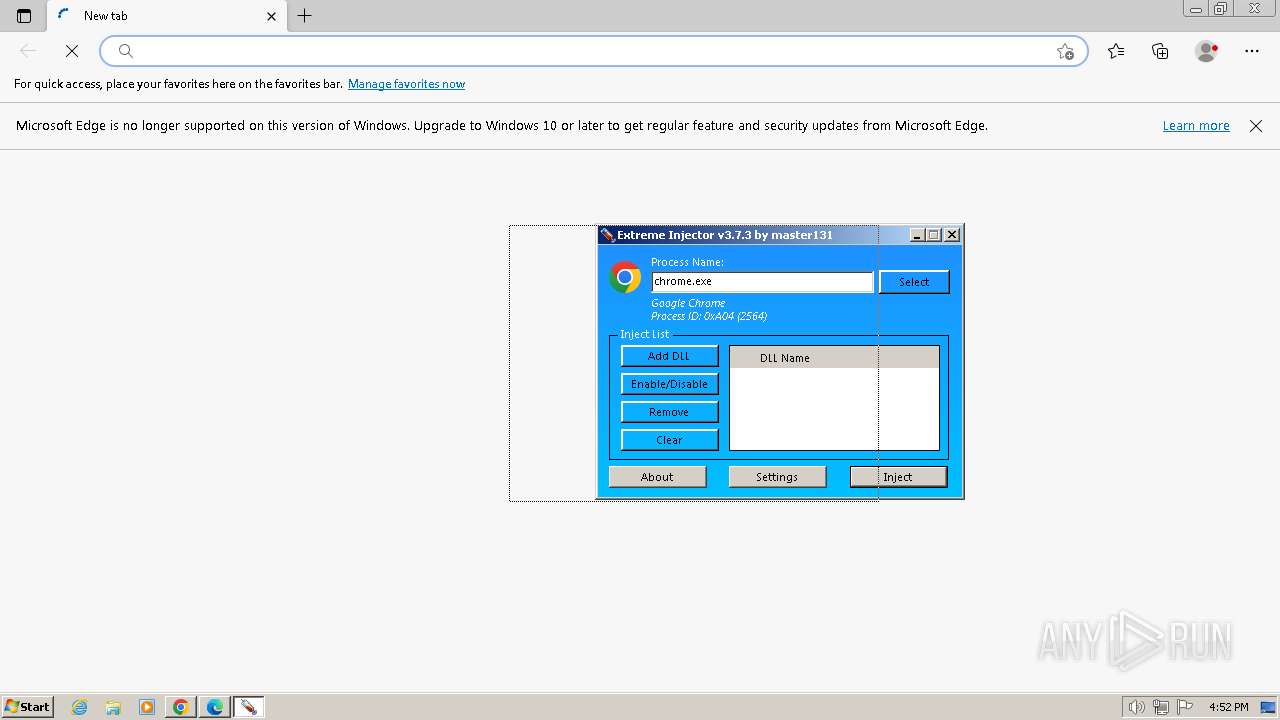Open the Favorites panel icon

point(1116,51)
